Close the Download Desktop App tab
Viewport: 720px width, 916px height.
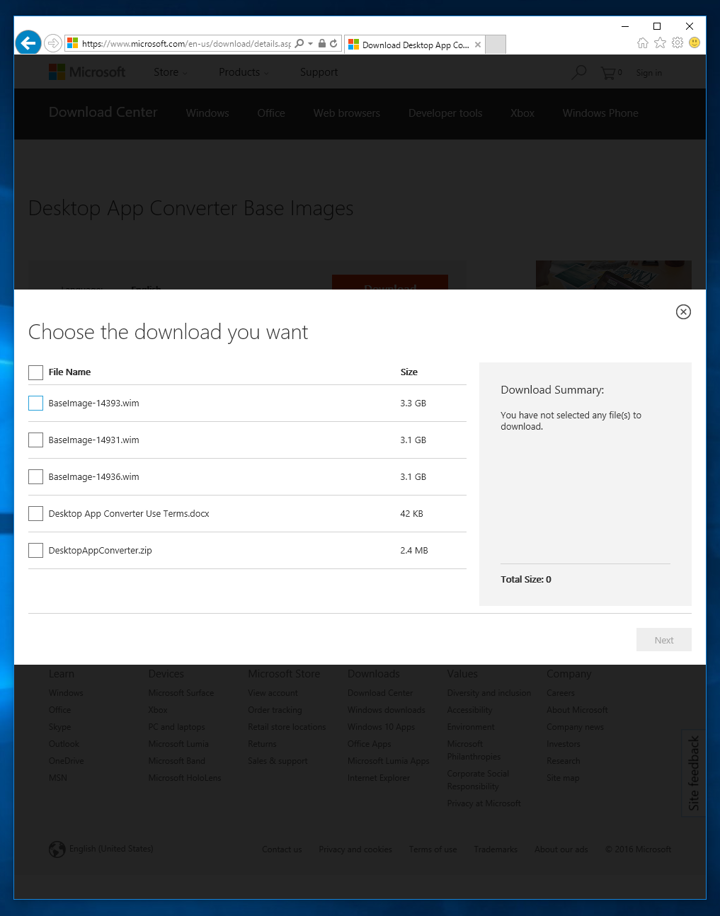(x=477, y=44)
